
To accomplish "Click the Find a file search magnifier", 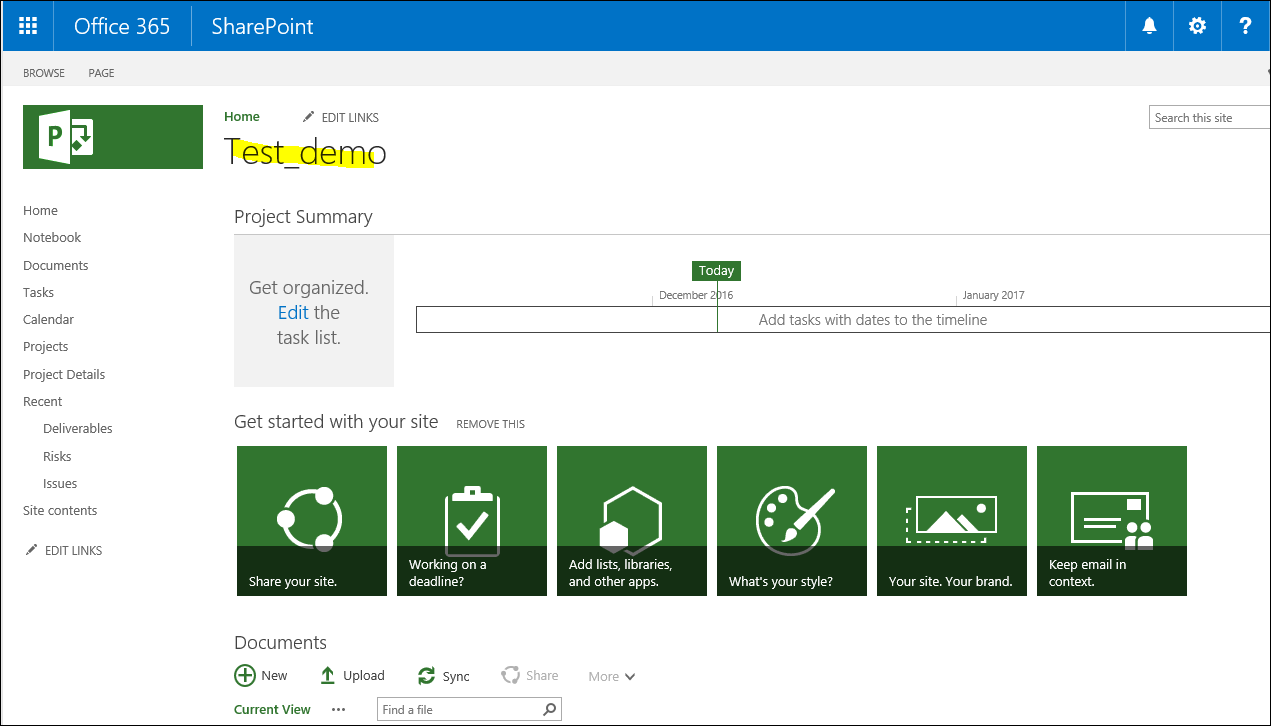I will click(550, 709).
